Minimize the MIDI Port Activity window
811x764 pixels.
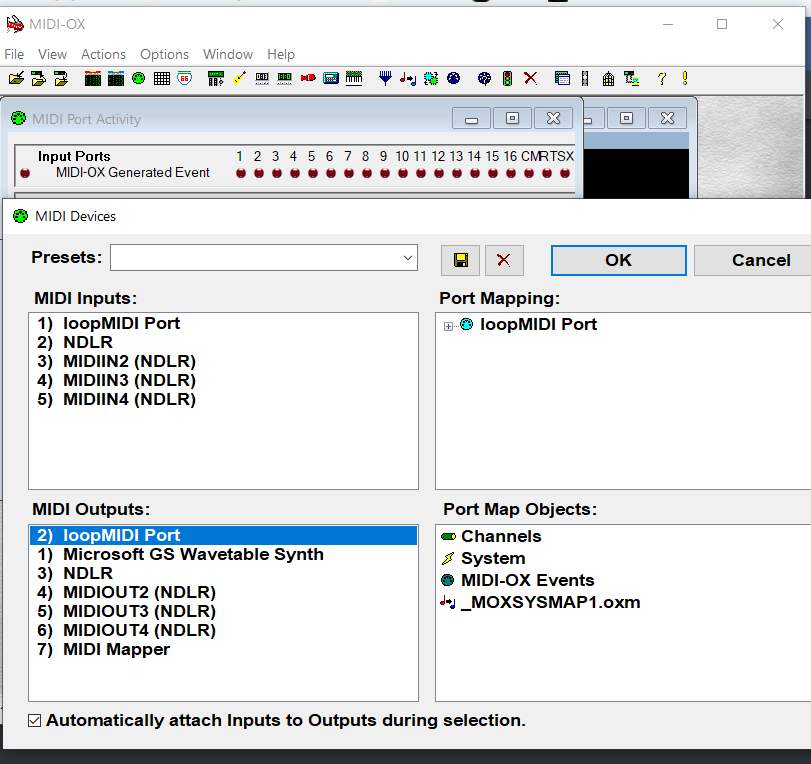[471, 119]
